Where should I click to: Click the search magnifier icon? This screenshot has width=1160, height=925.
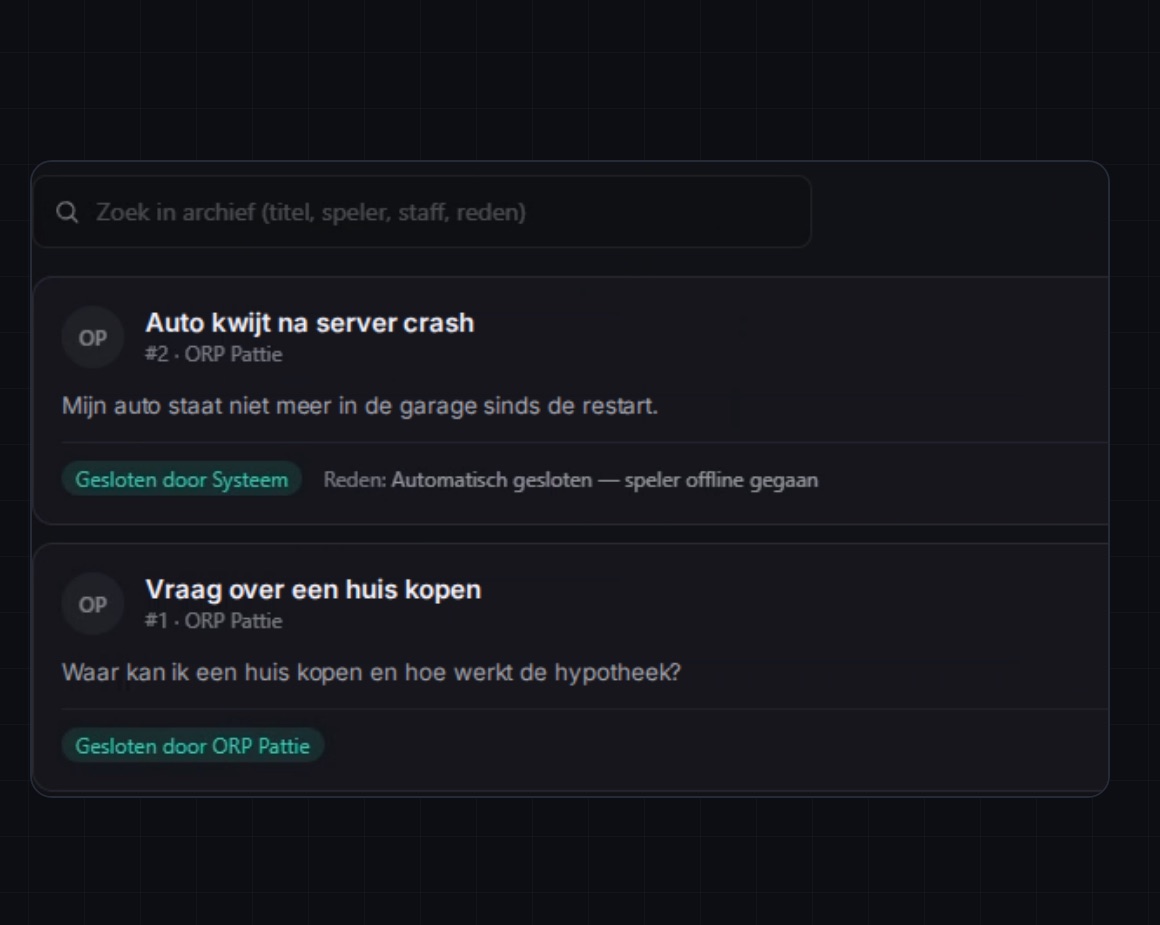tap(67, 212)
